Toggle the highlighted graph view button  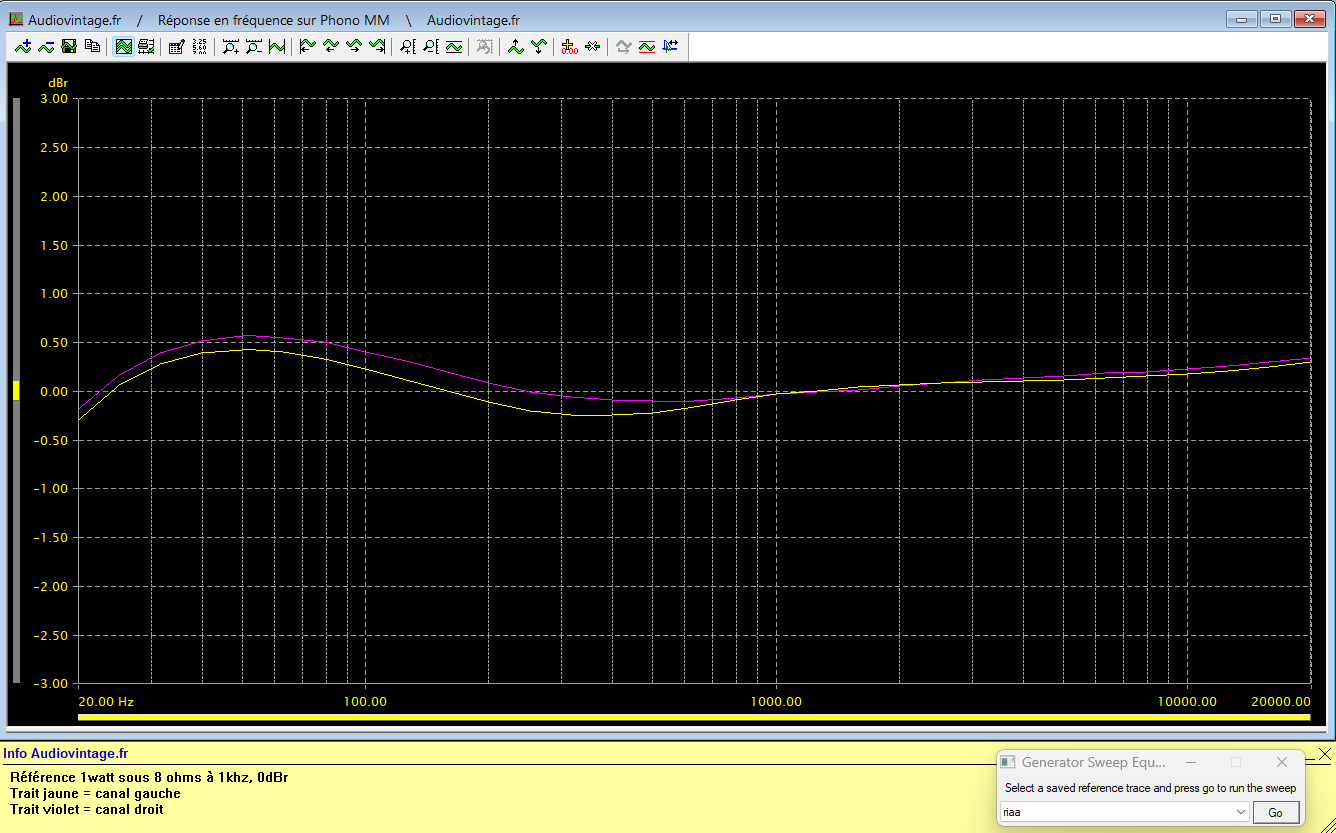tap(124, 46)
